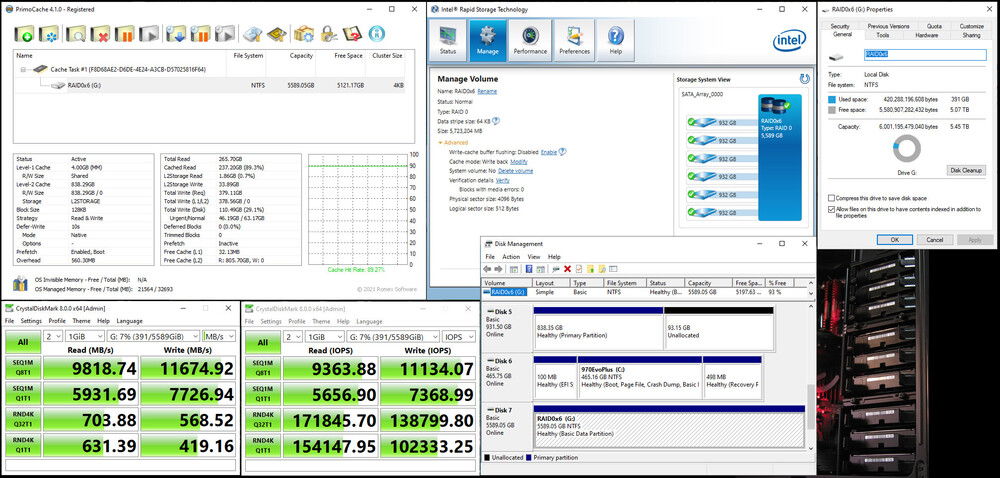The height and width of the screenshot is (478, 1000).
Task: Click PrimoCache flush deferred data icon (blue arrow)
Action: click(175, 34)
